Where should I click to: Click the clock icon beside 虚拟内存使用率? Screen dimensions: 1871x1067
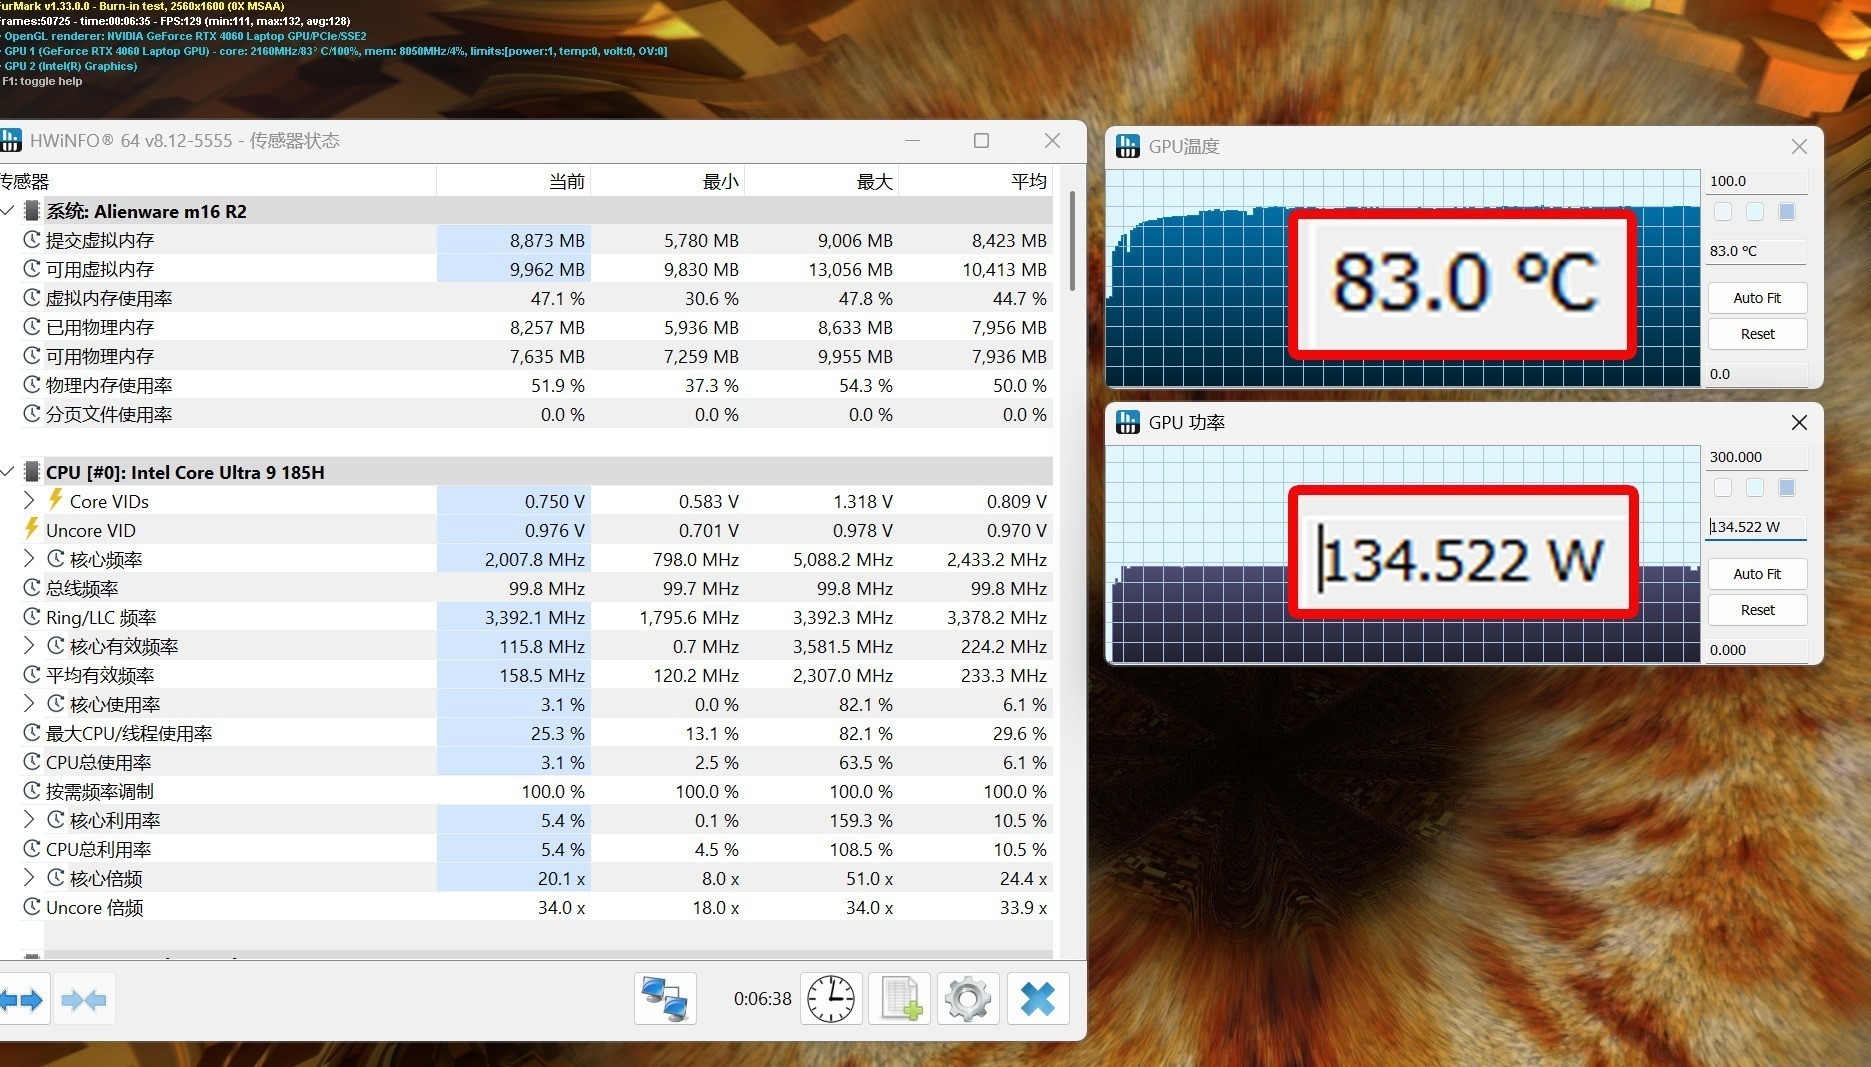[32, 298]
